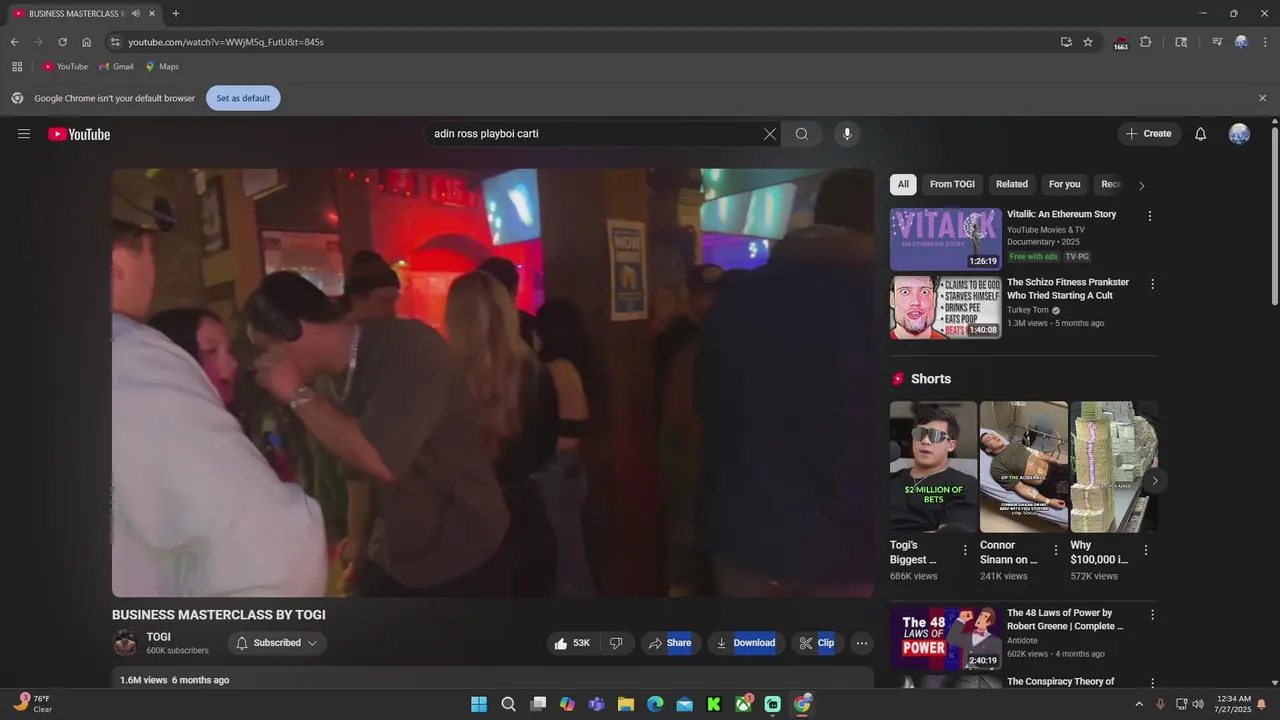Open options for Vitalik: An Ethereum Story
Viewport: 1280px width, 720px height.
1150,216
